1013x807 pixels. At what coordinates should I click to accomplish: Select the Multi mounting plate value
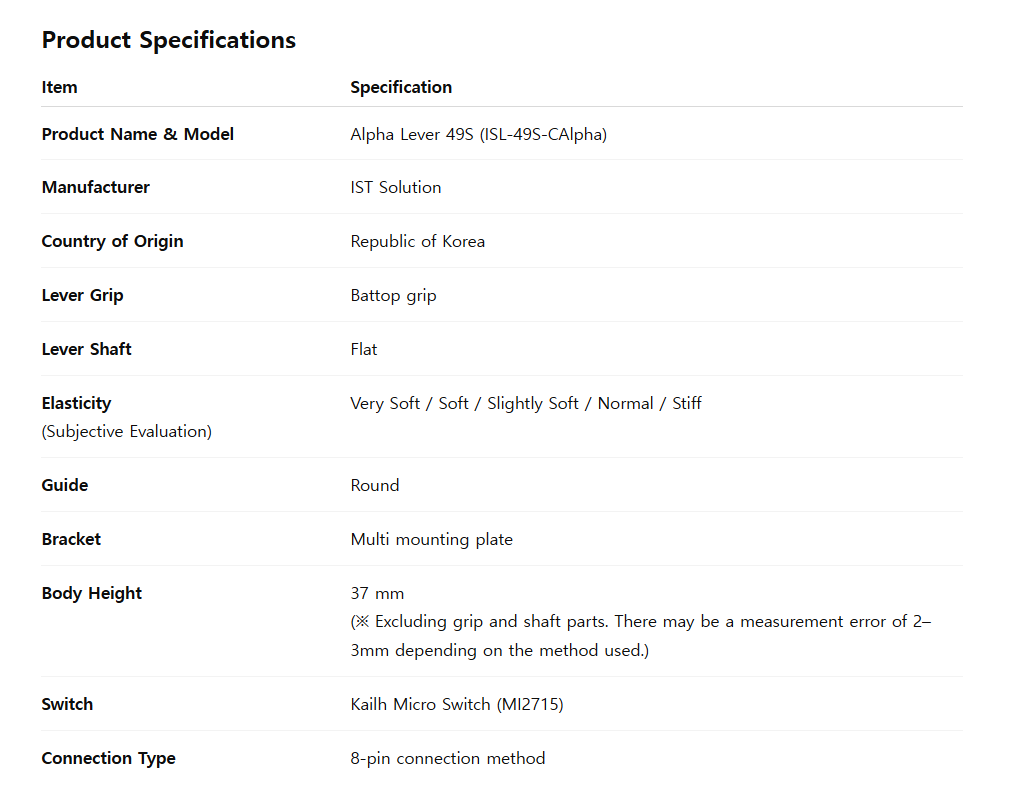432,540
